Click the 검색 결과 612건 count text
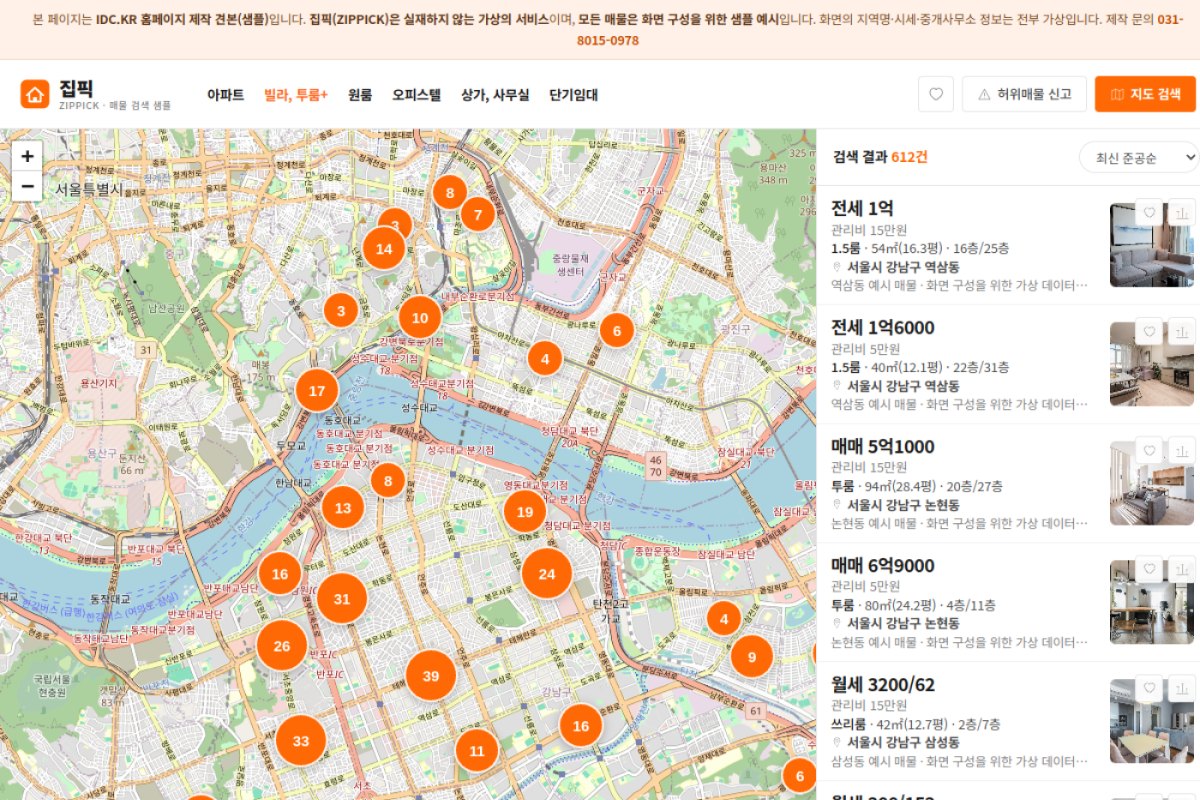Image resolution: width=1200 pixels, height=800 pixels. (880, 157)
